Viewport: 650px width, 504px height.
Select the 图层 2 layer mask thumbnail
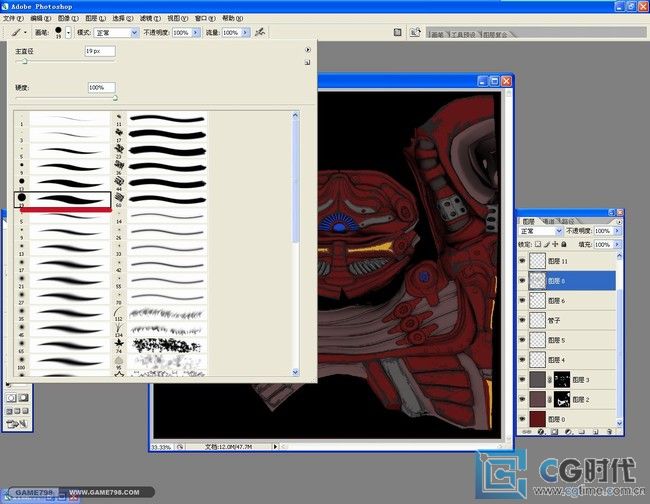click(x=562, y=399)
